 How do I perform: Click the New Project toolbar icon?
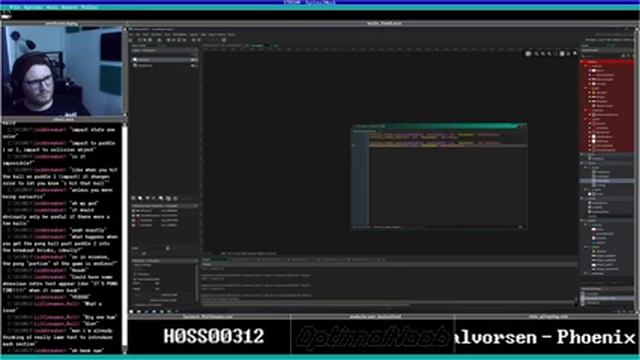(x=139, y=40)
